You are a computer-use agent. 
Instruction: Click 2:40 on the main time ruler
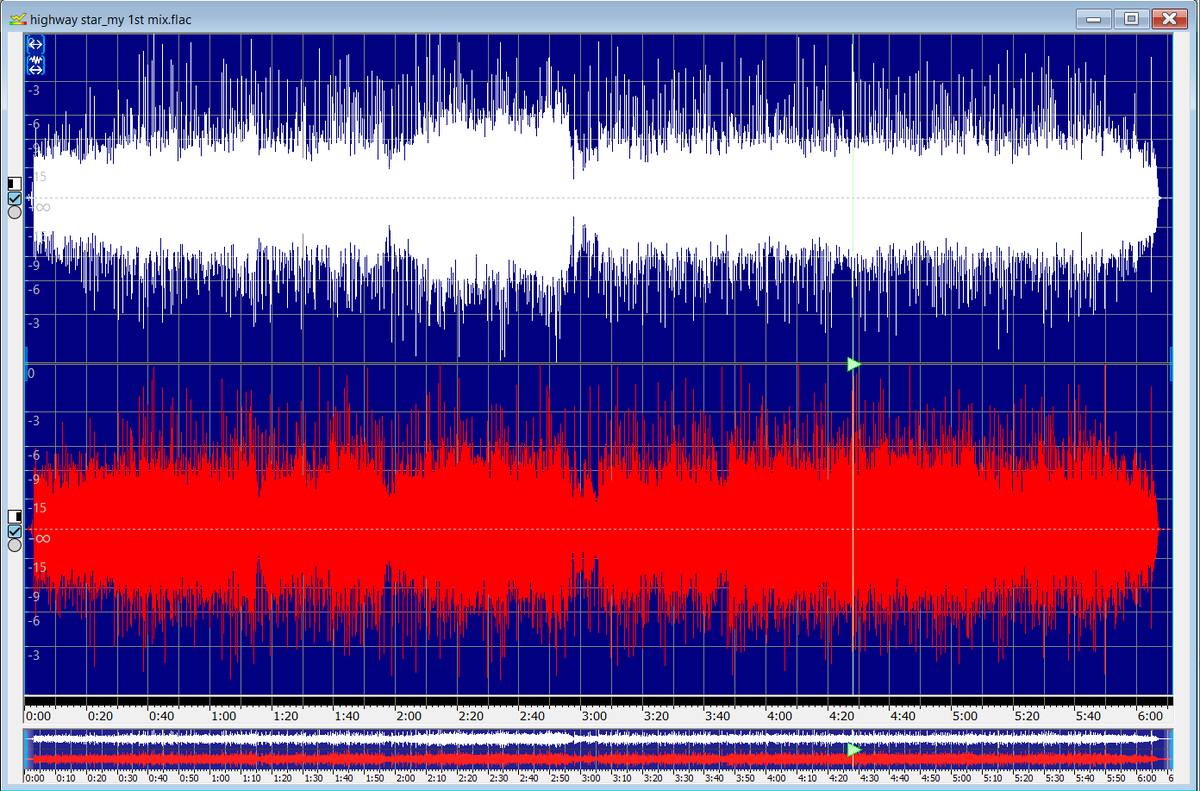pos(532,716)
